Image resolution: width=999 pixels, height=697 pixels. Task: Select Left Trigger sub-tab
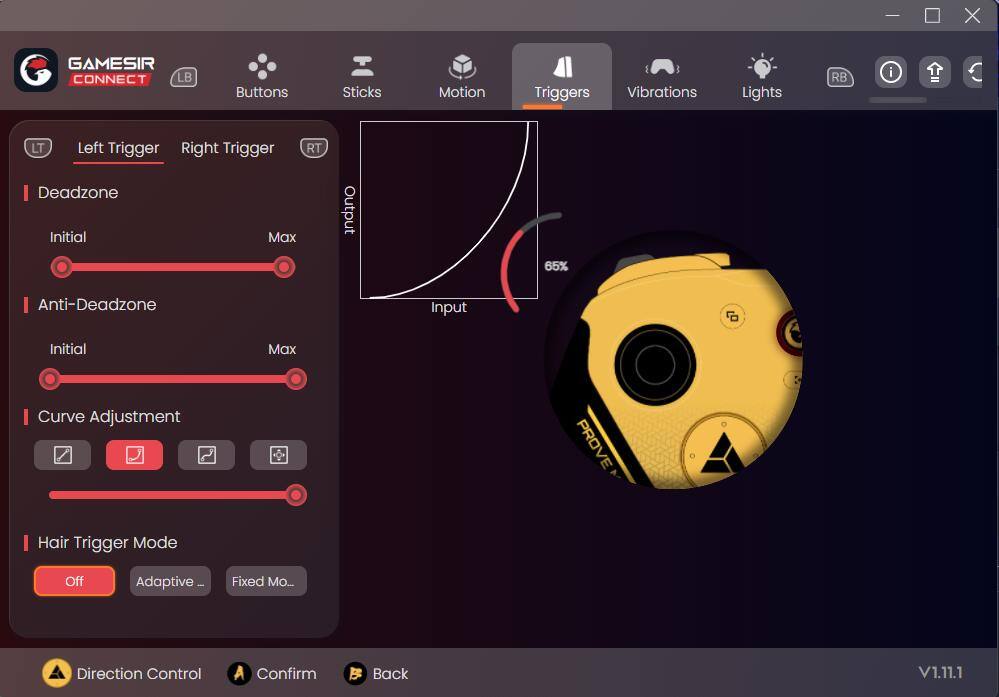119,148
